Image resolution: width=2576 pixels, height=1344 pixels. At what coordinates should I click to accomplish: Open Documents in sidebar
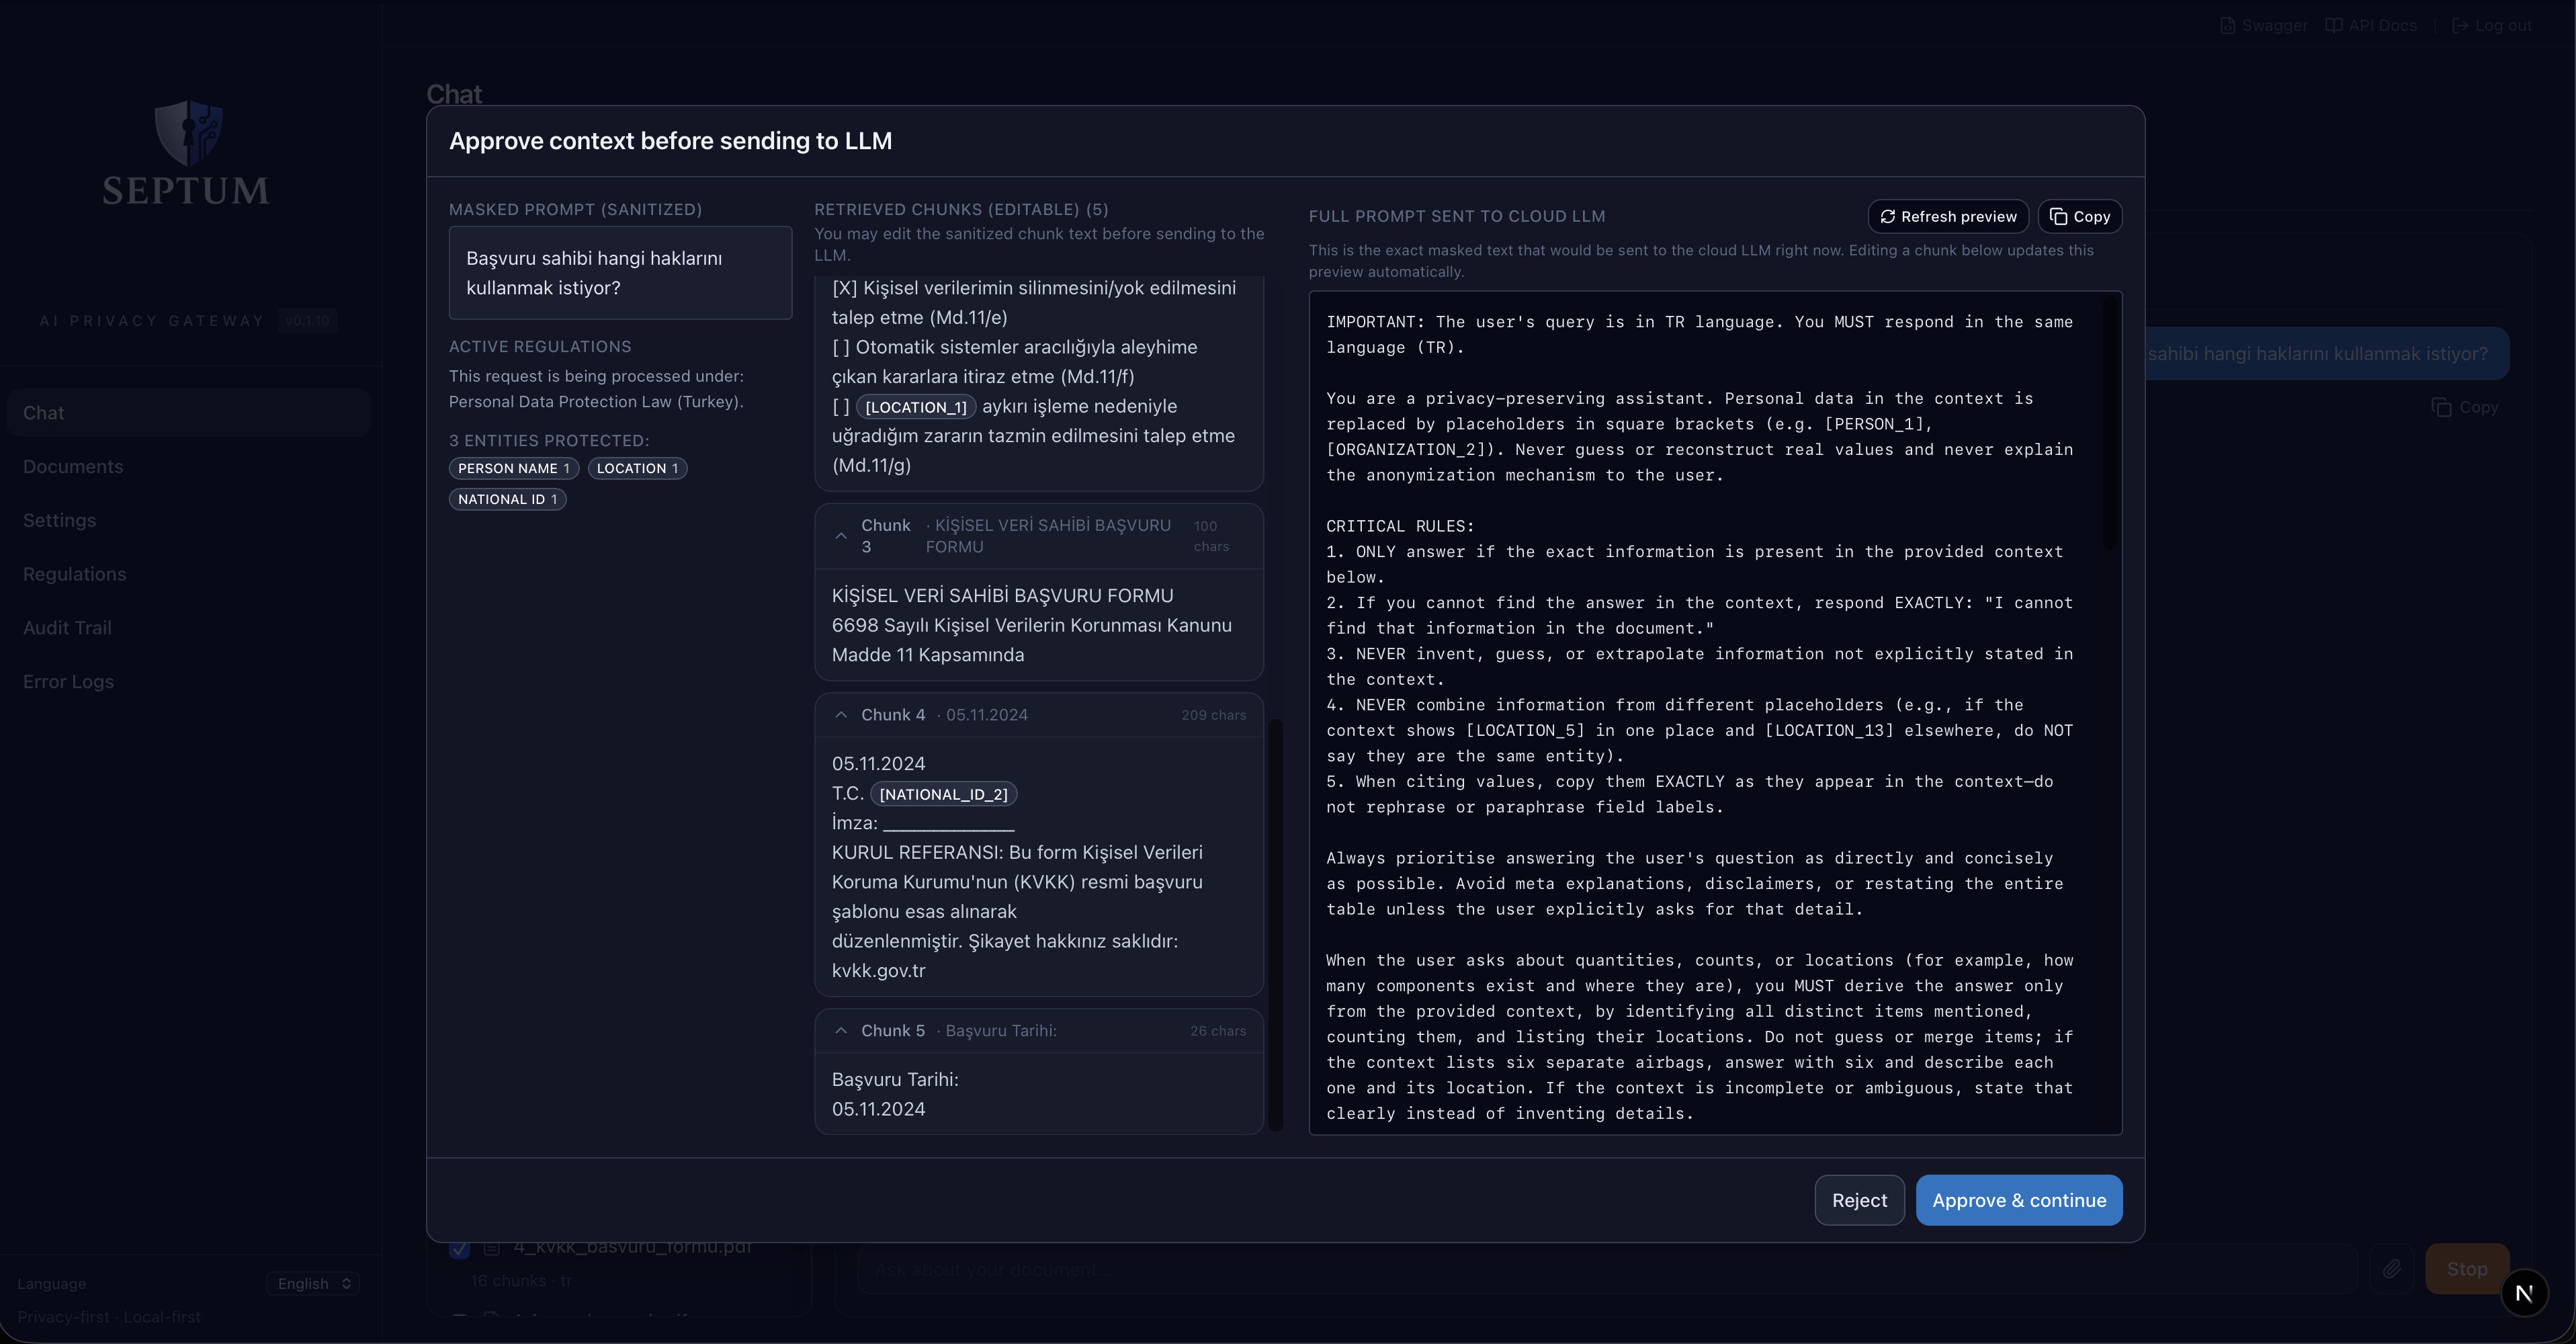73,467
